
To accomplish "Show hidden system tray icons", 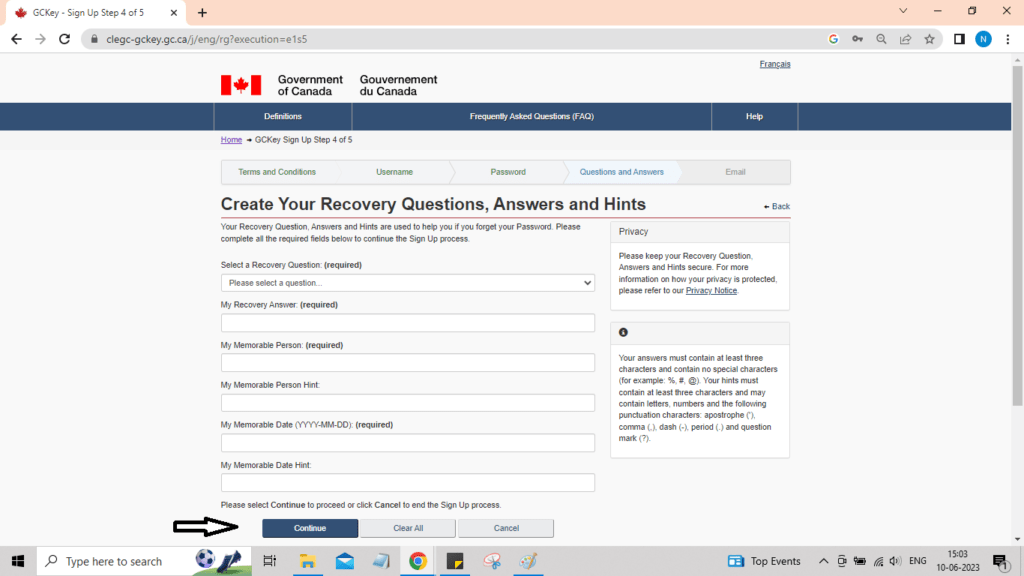I will [x=824, y=561].
